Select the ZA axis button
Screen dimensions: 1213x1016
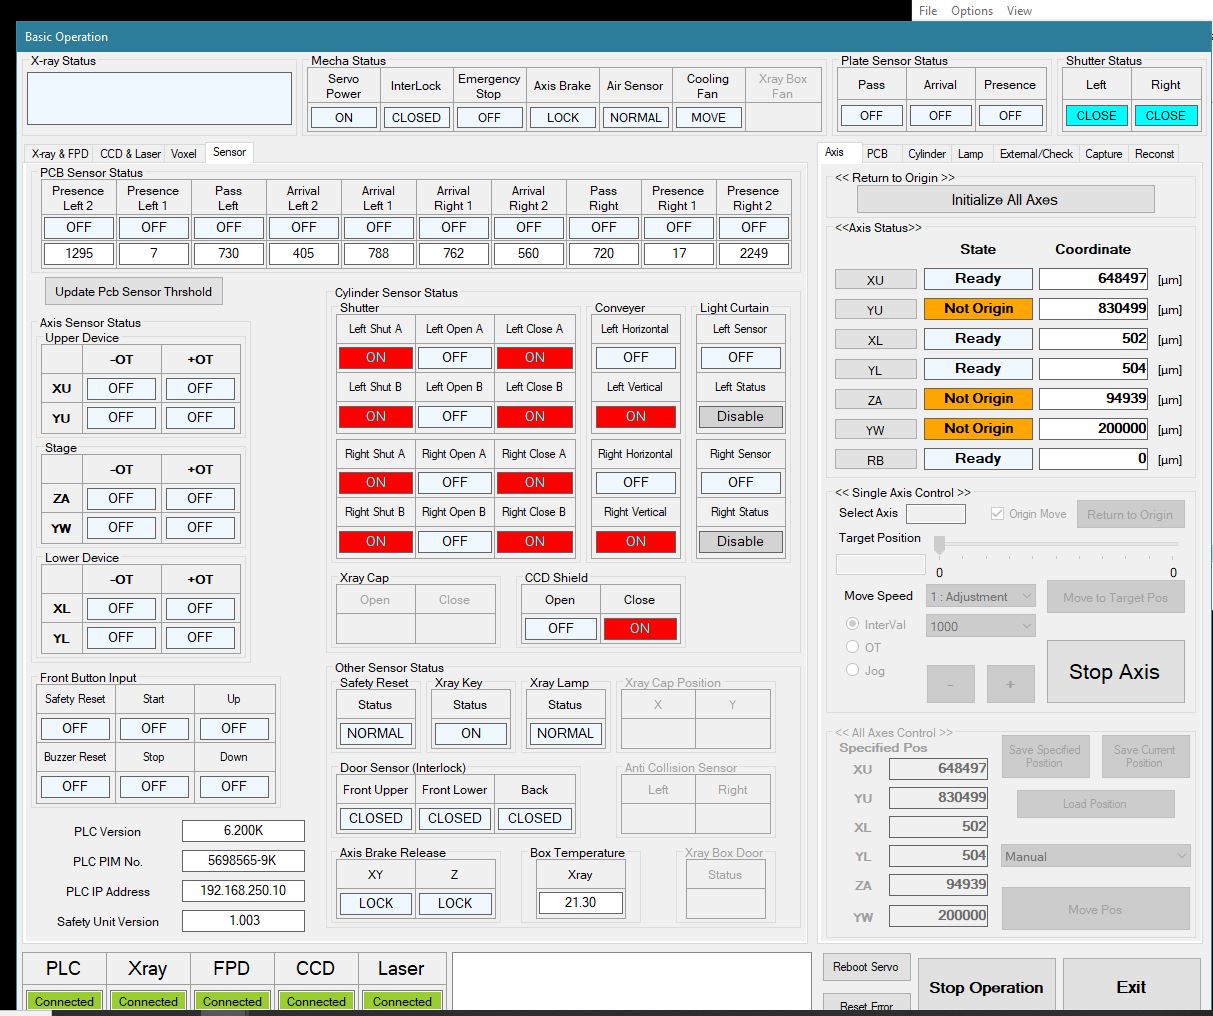pyautogui.click(x=875, y=400)
